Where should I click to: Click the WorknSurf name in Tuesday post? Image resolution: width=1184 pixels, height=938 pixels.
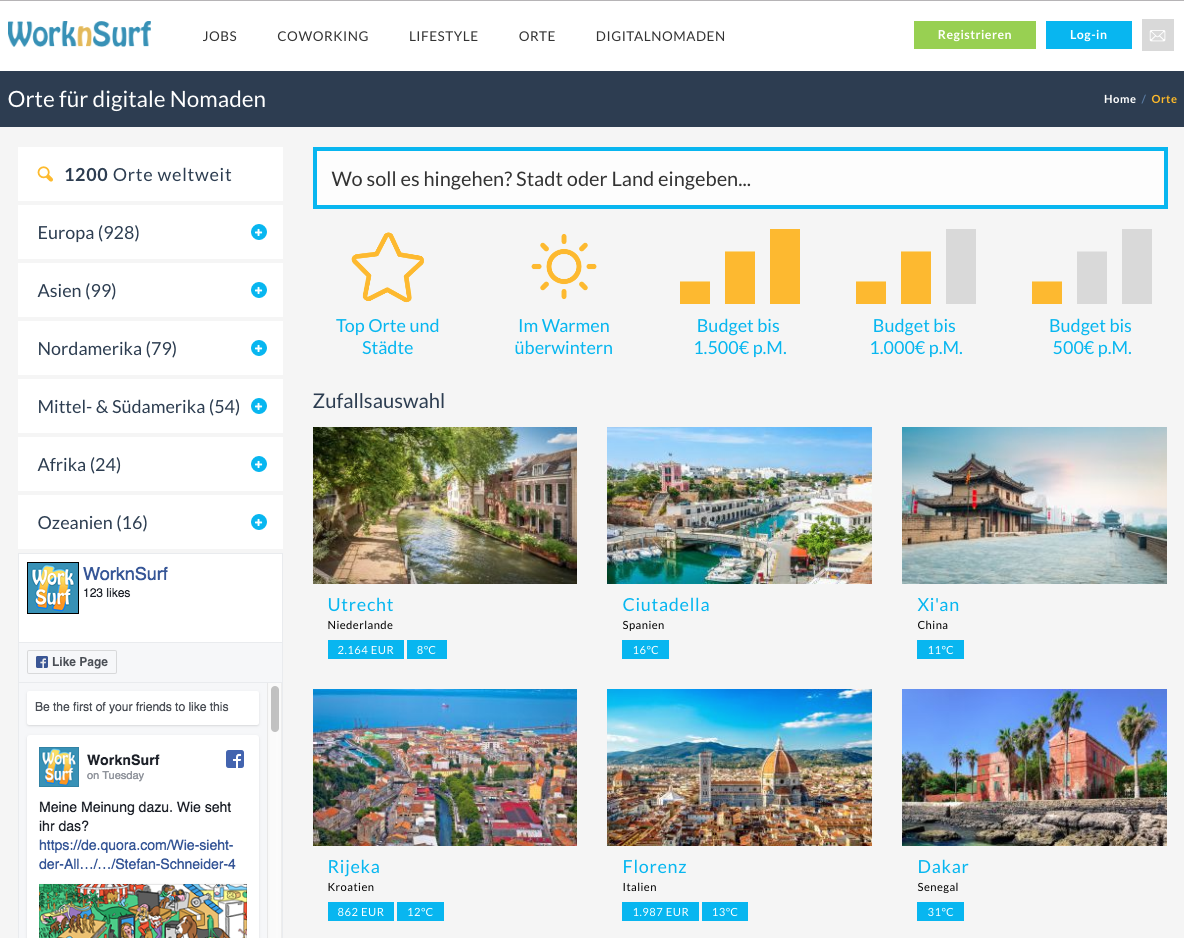click(x=123, y=760)
